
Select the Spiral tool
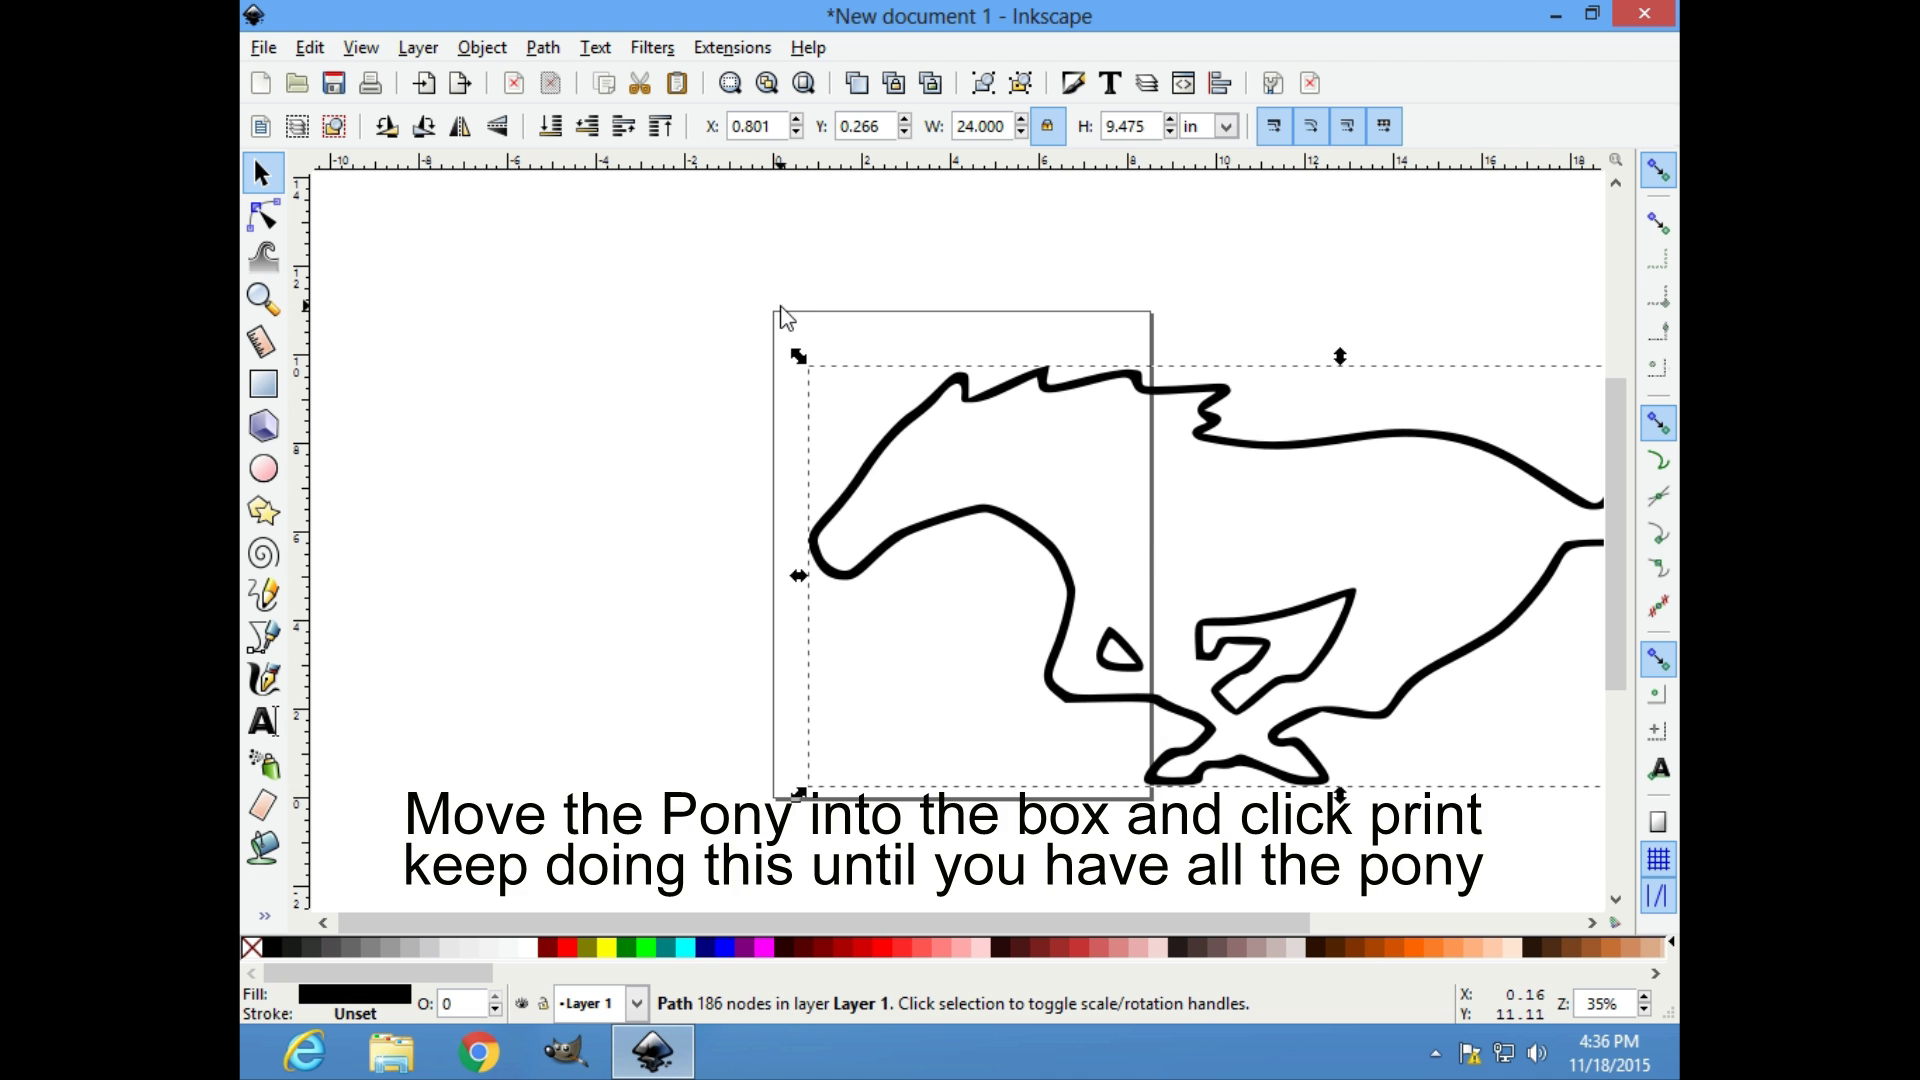[x=263, y=553]
